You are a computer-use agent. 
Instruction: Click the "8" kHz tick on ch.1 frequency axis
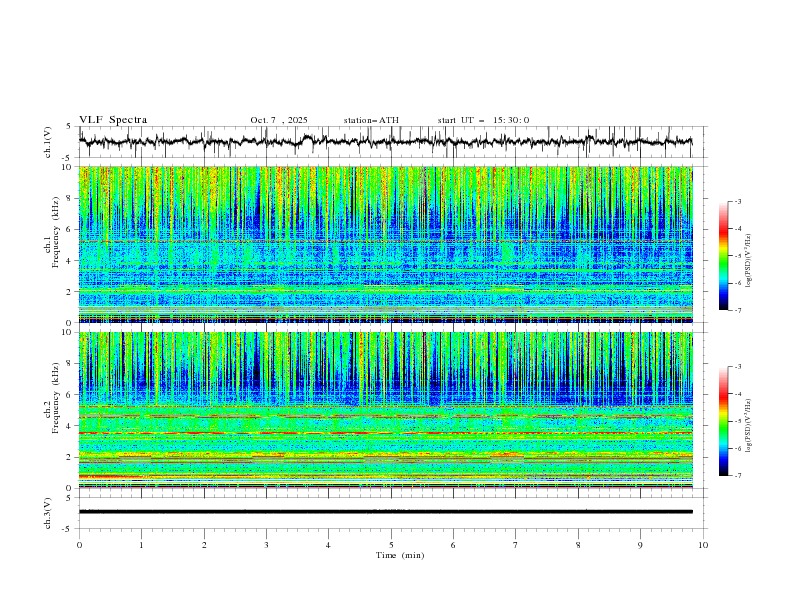click(x=70, y=198)
